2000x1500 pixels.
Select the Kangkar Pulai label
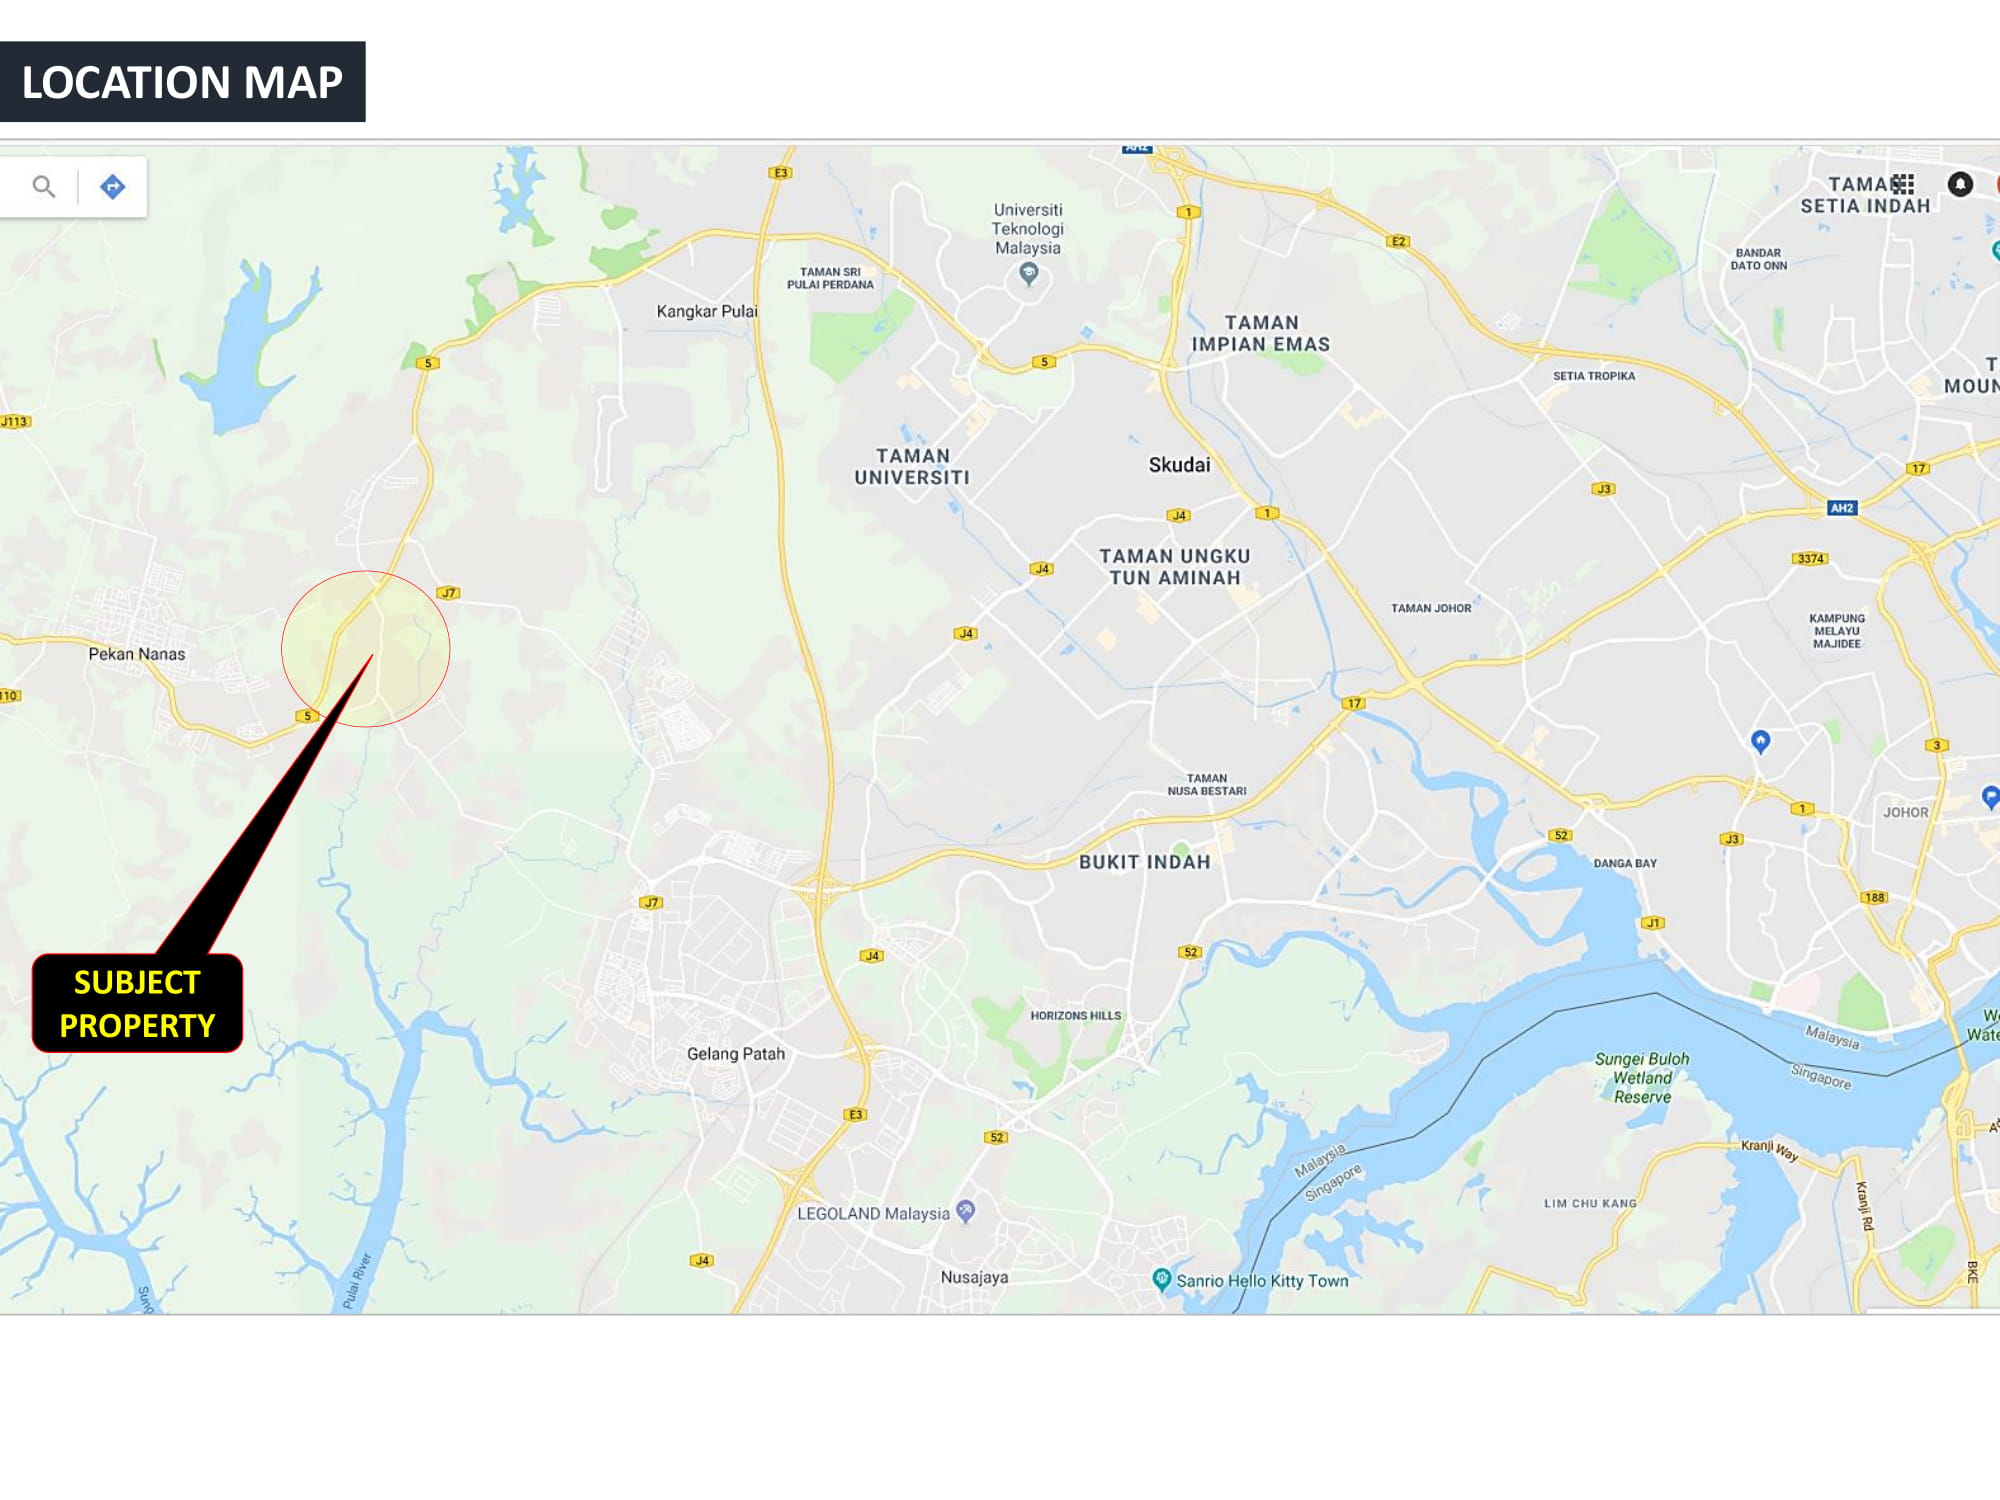click(707, 311)
